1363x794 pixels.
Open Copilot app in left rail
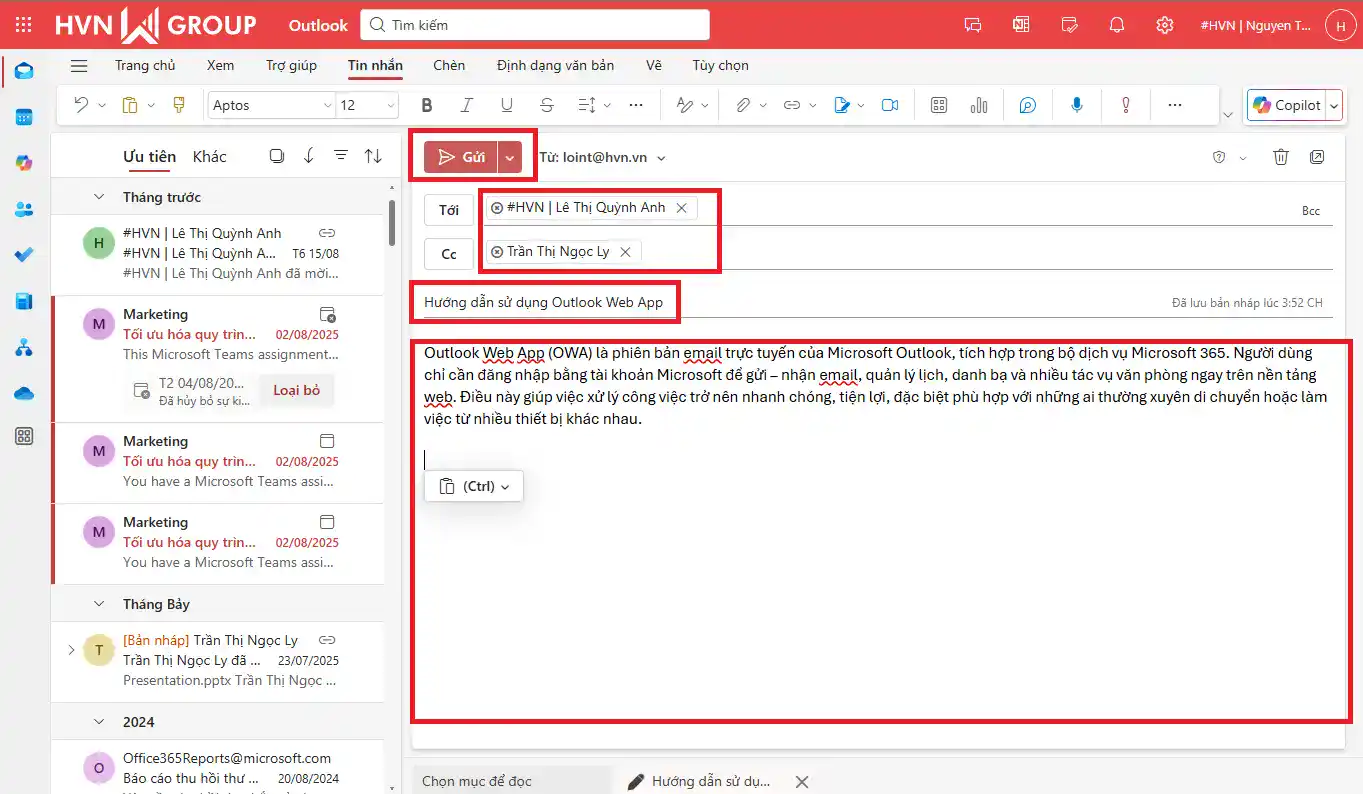[x=24, y=163]
